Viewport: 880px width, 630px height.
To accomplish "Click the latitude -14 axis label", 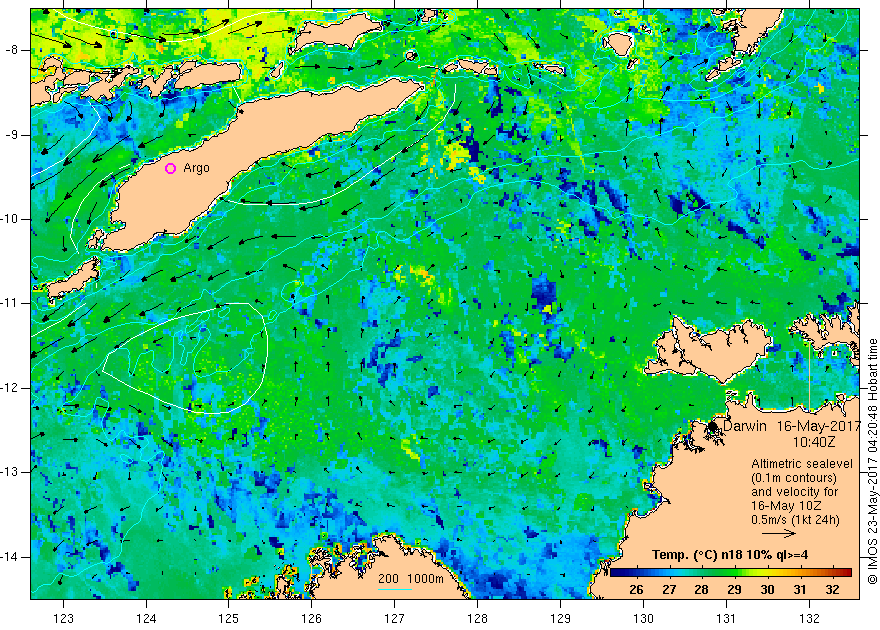I will pyautogui.click(x=10, y=557).
